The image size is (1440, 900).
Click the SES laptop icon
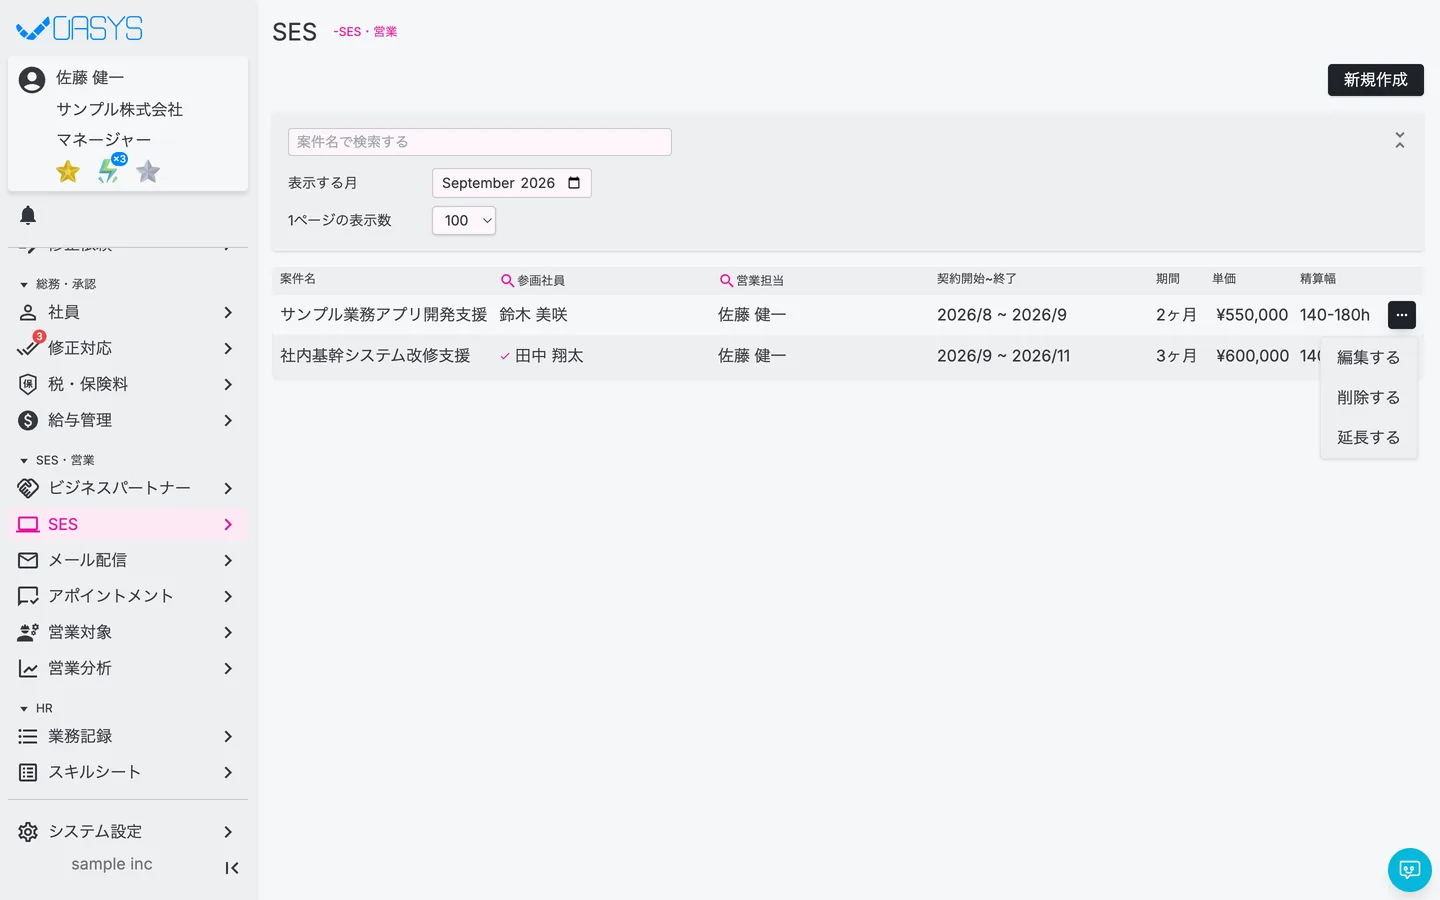coord(28,524)
